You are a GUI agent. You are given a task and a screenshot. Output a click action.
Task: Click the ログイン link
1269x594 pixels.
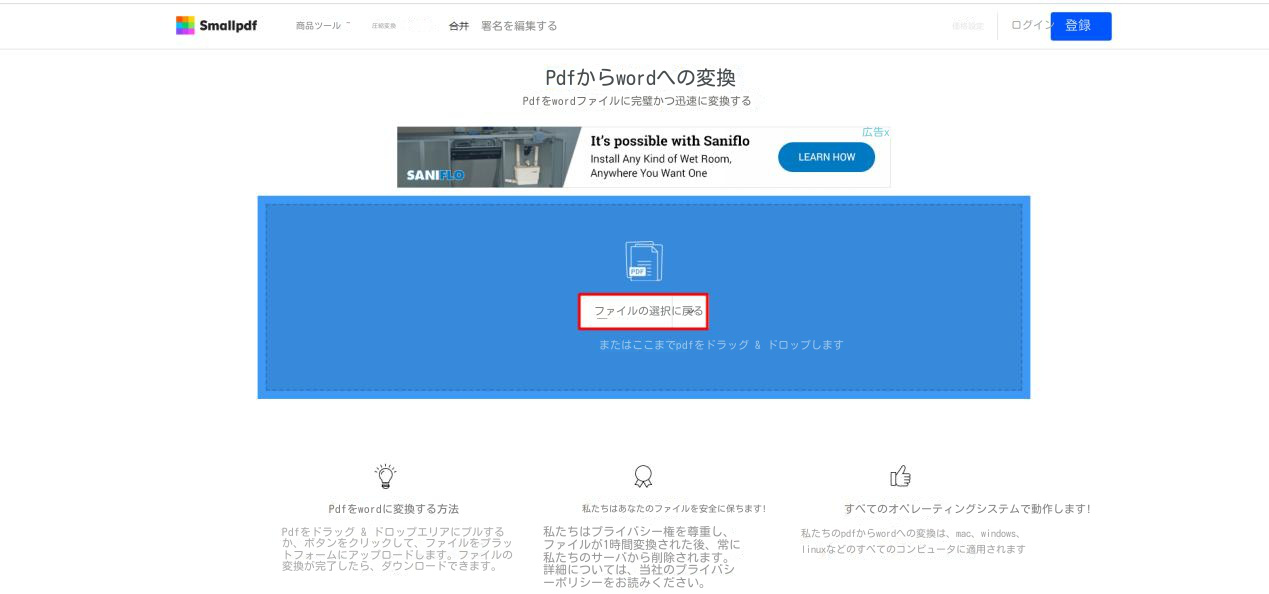1028,26
